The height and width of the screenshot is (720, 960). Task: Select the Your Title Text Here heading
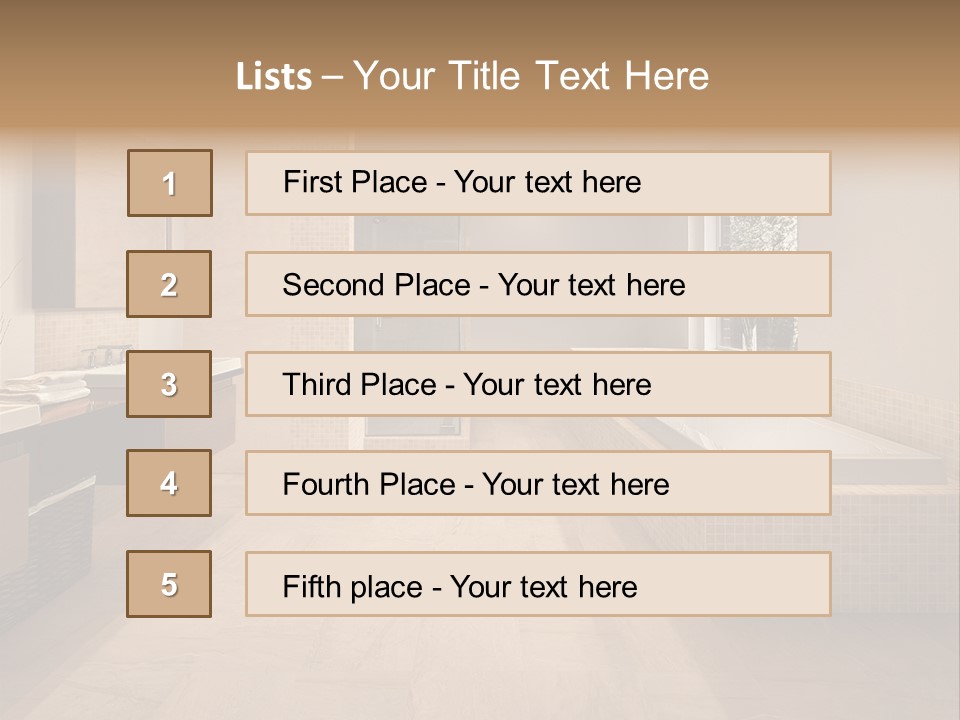pyautogui.click(x=531, y=76)
